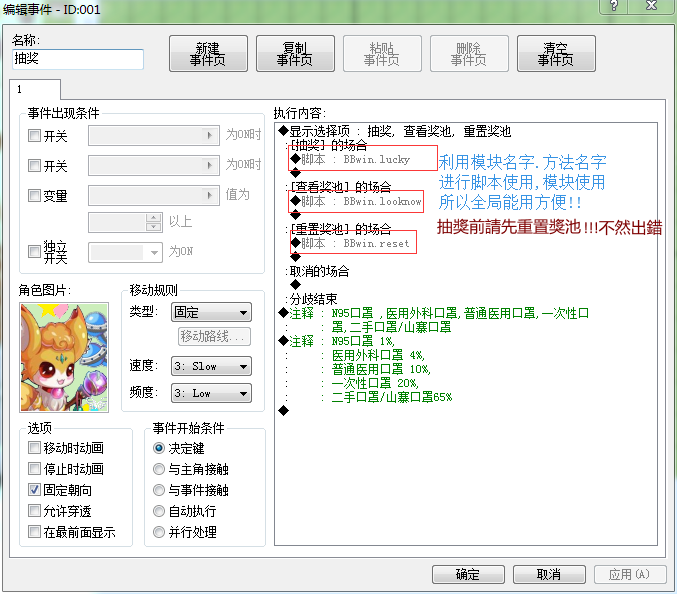Screen dimensions: 677x594
Task: Select the comment line 普通医用口罩 10%
Action: [381, 369]
